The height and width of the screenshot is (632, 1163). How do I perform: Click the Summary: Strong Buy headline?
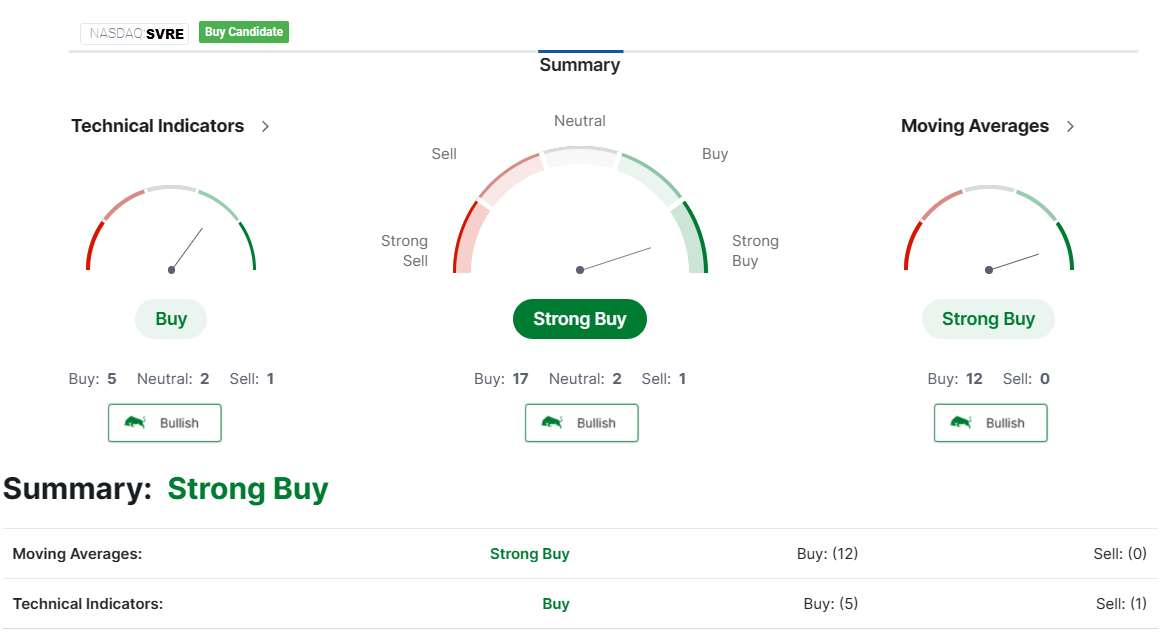(166, 489)
